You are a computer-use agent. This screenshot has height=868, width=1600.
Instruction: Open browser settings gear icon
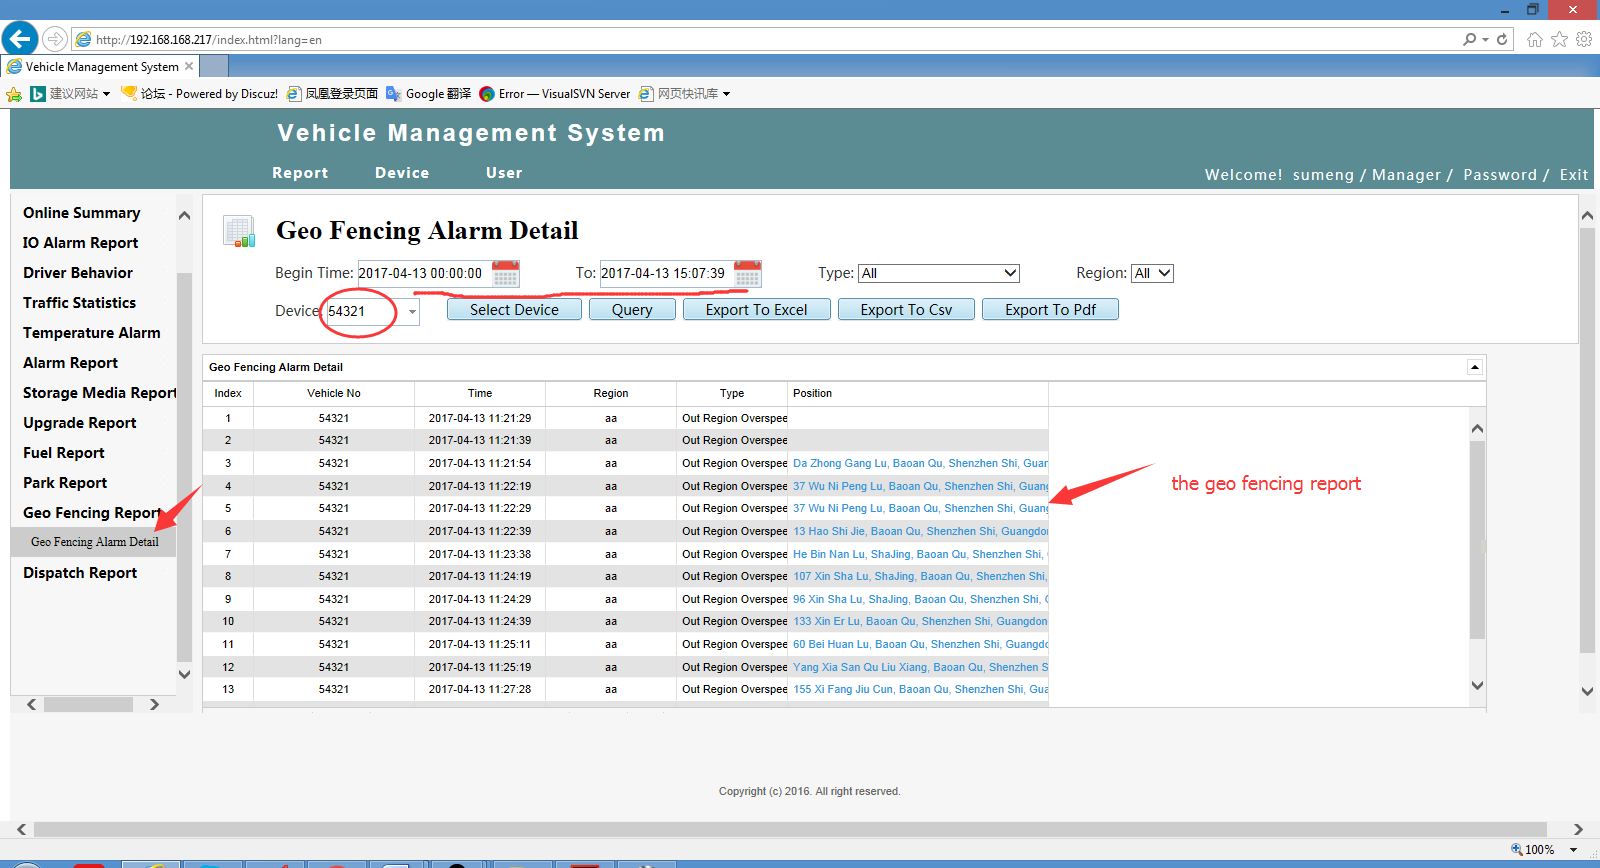point(1584,39)
